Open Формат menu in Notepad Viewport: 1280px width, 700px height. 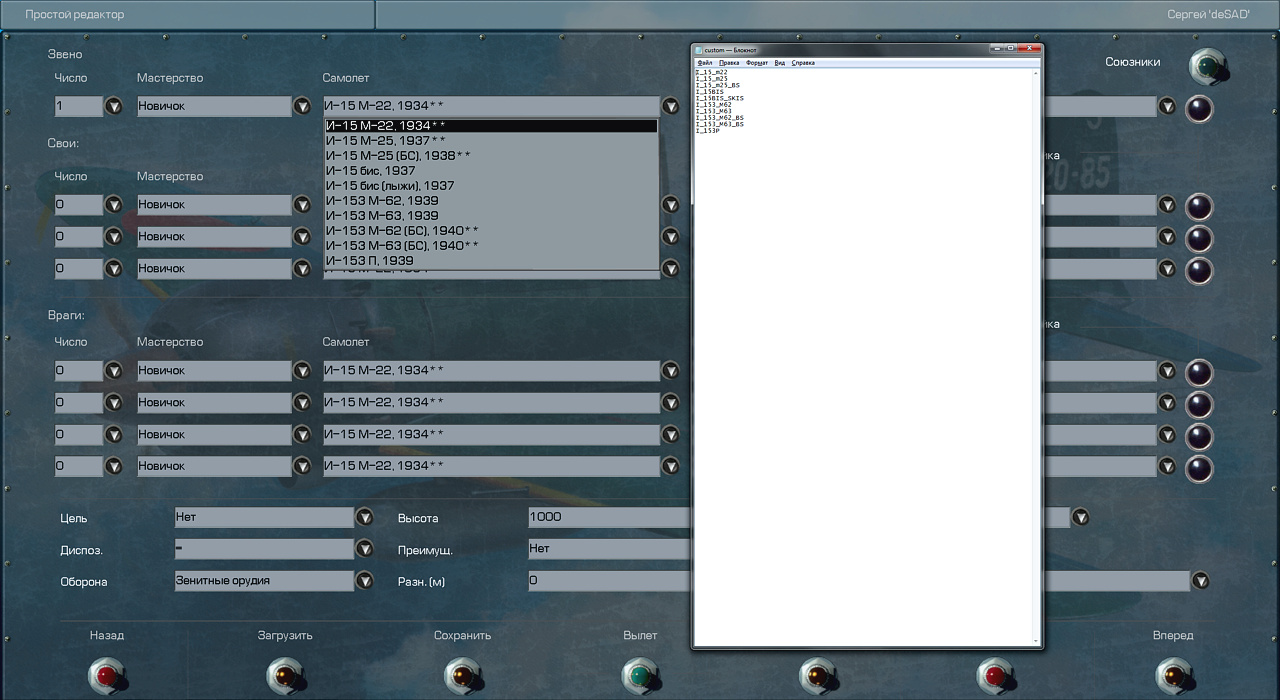[x=757, y=62]
